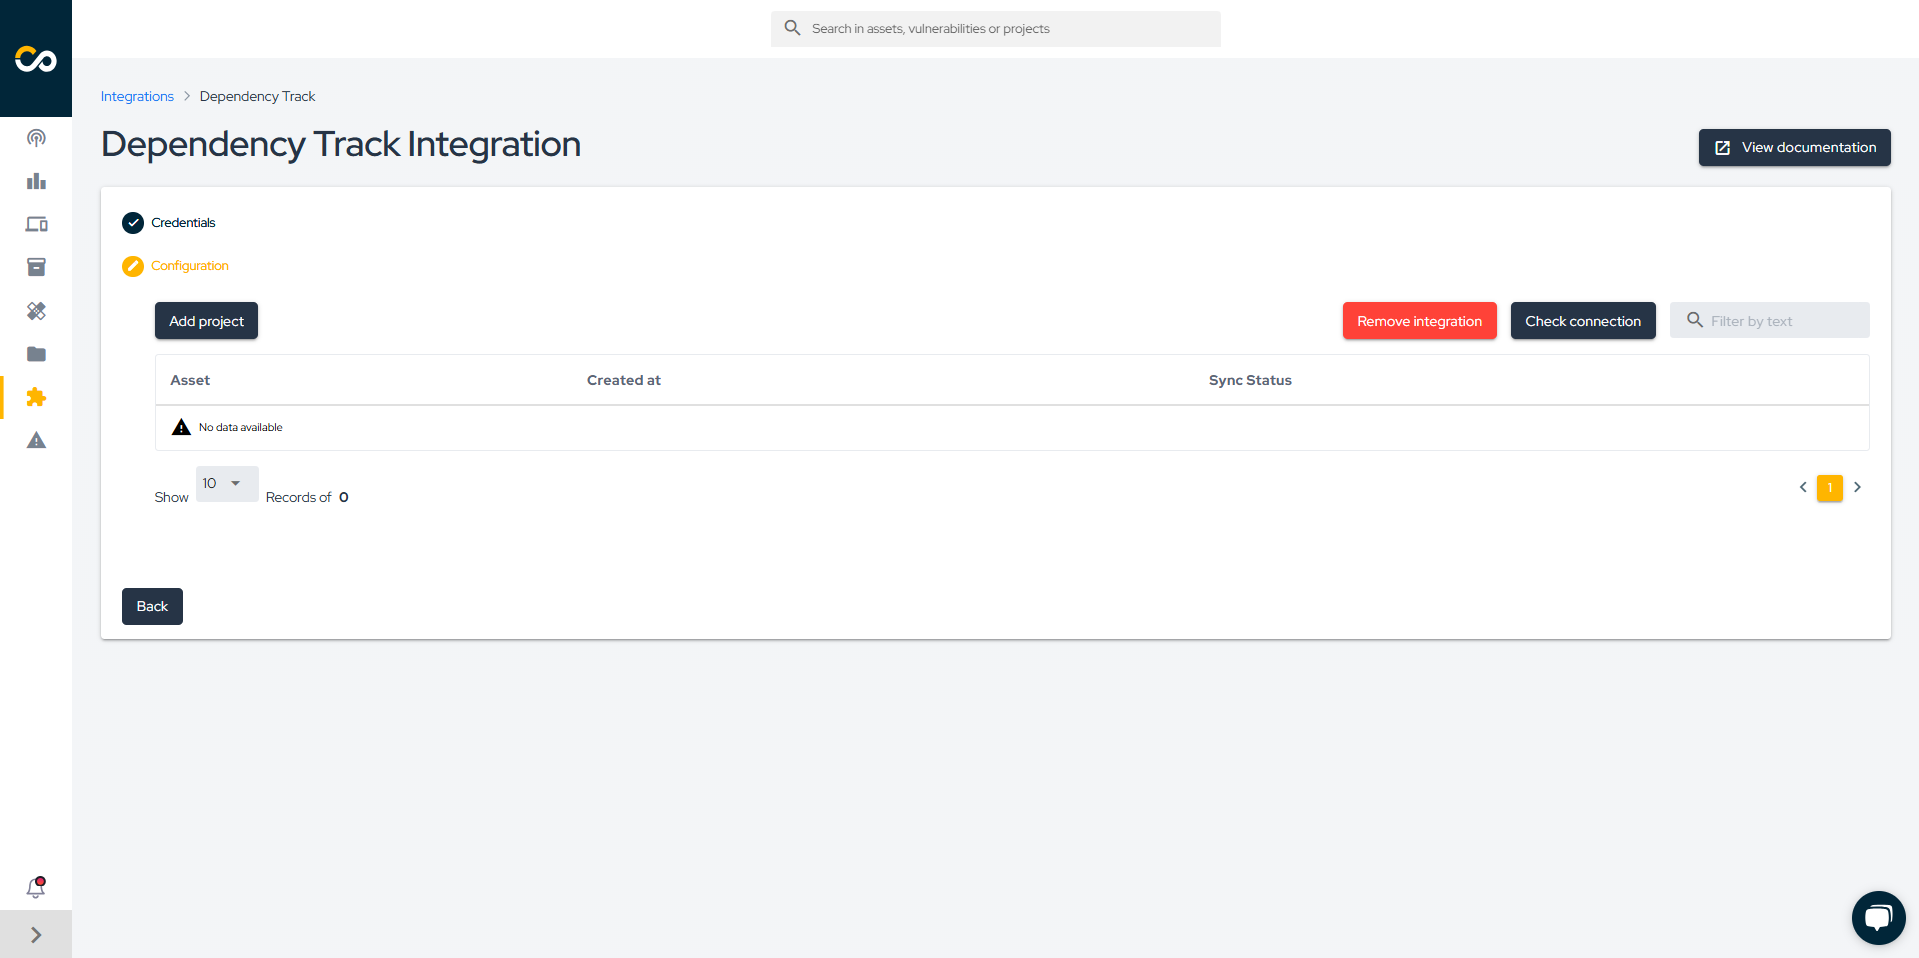
Task: Click Check connection button
Action: [1583, 321]
